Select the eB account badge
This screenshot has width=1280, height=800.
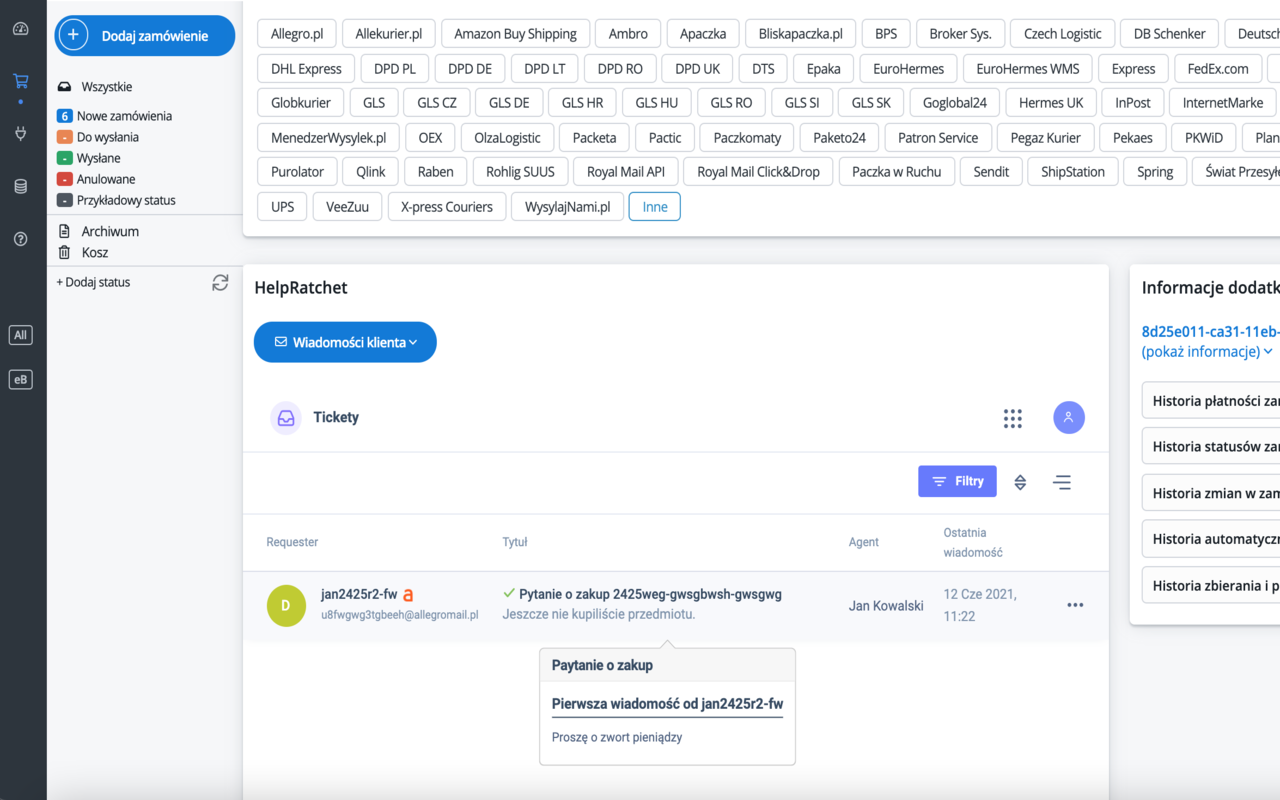click(20, 379)
